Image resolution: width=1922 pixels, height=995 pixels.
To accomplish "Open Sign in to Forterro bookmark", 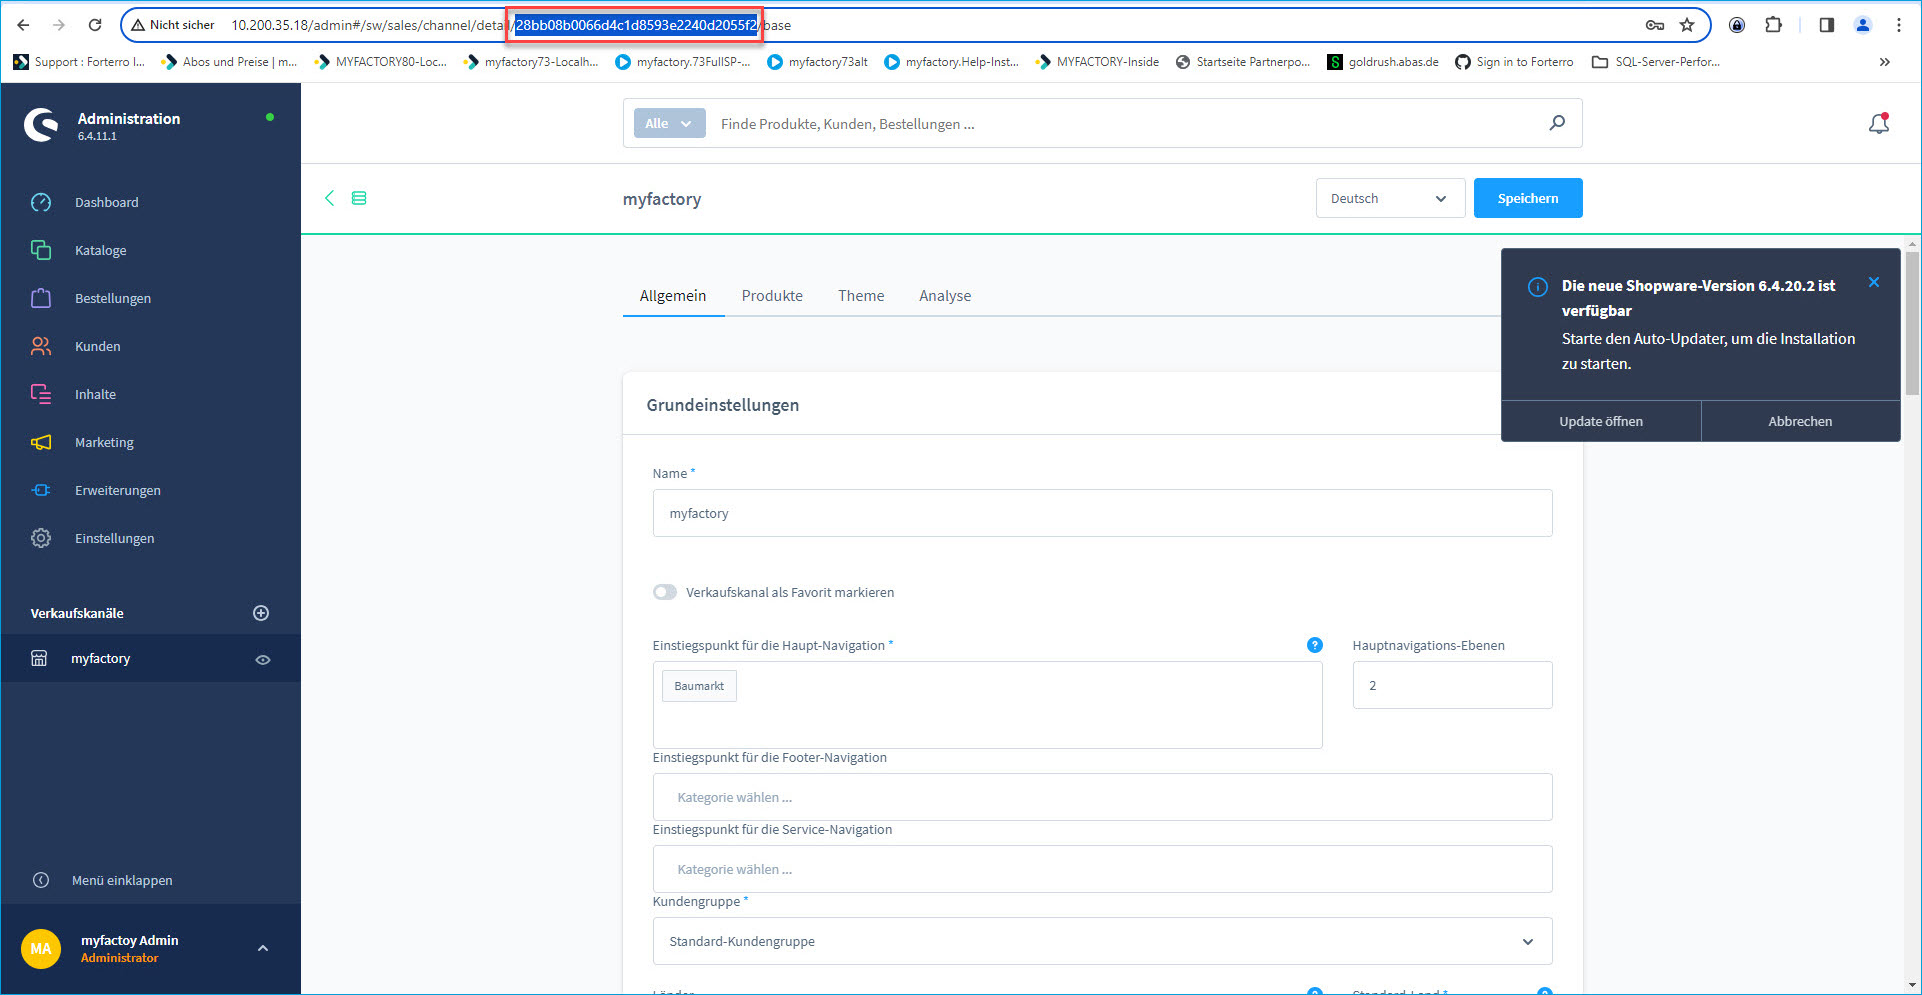I will pos(1514,62).
